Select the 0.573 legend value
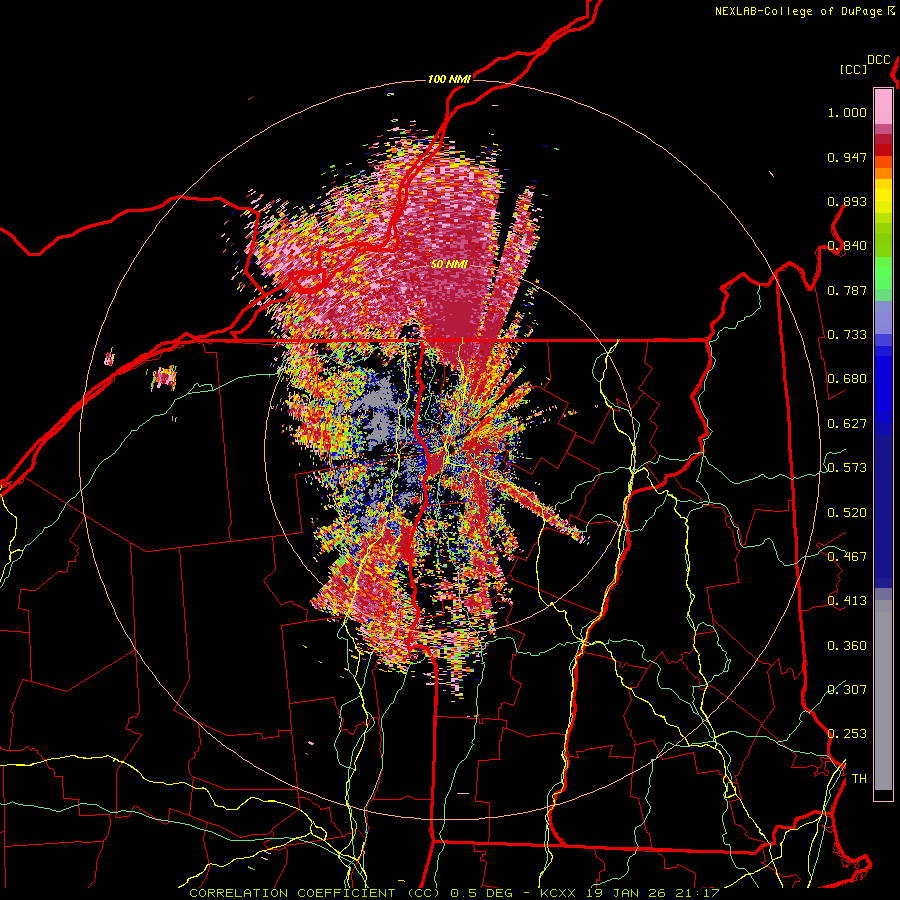Image resolution: width=900 pixels, height=900 pixels. pos(847,468)
